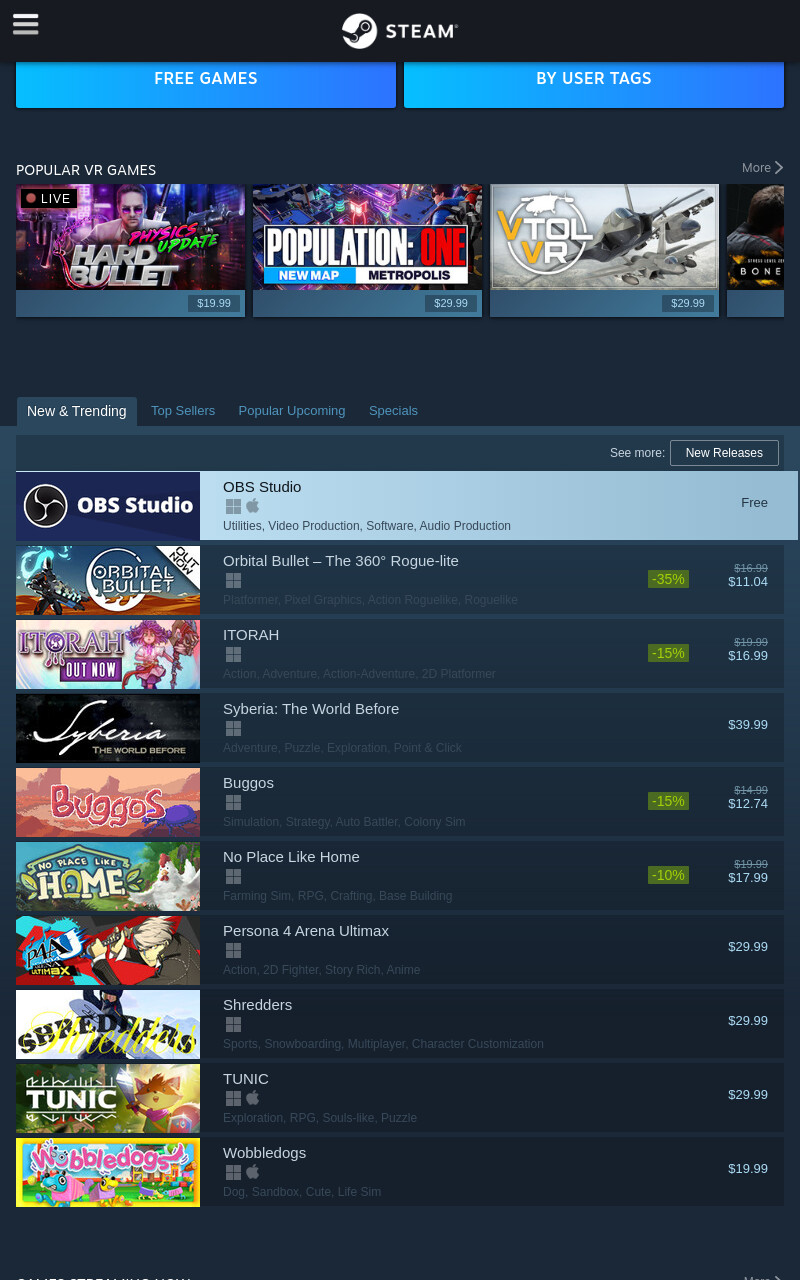Image resolution: width=800 pixels, height=1280 pixels.
Task: Open the hamburger menu icon
Action: point(26,24)
